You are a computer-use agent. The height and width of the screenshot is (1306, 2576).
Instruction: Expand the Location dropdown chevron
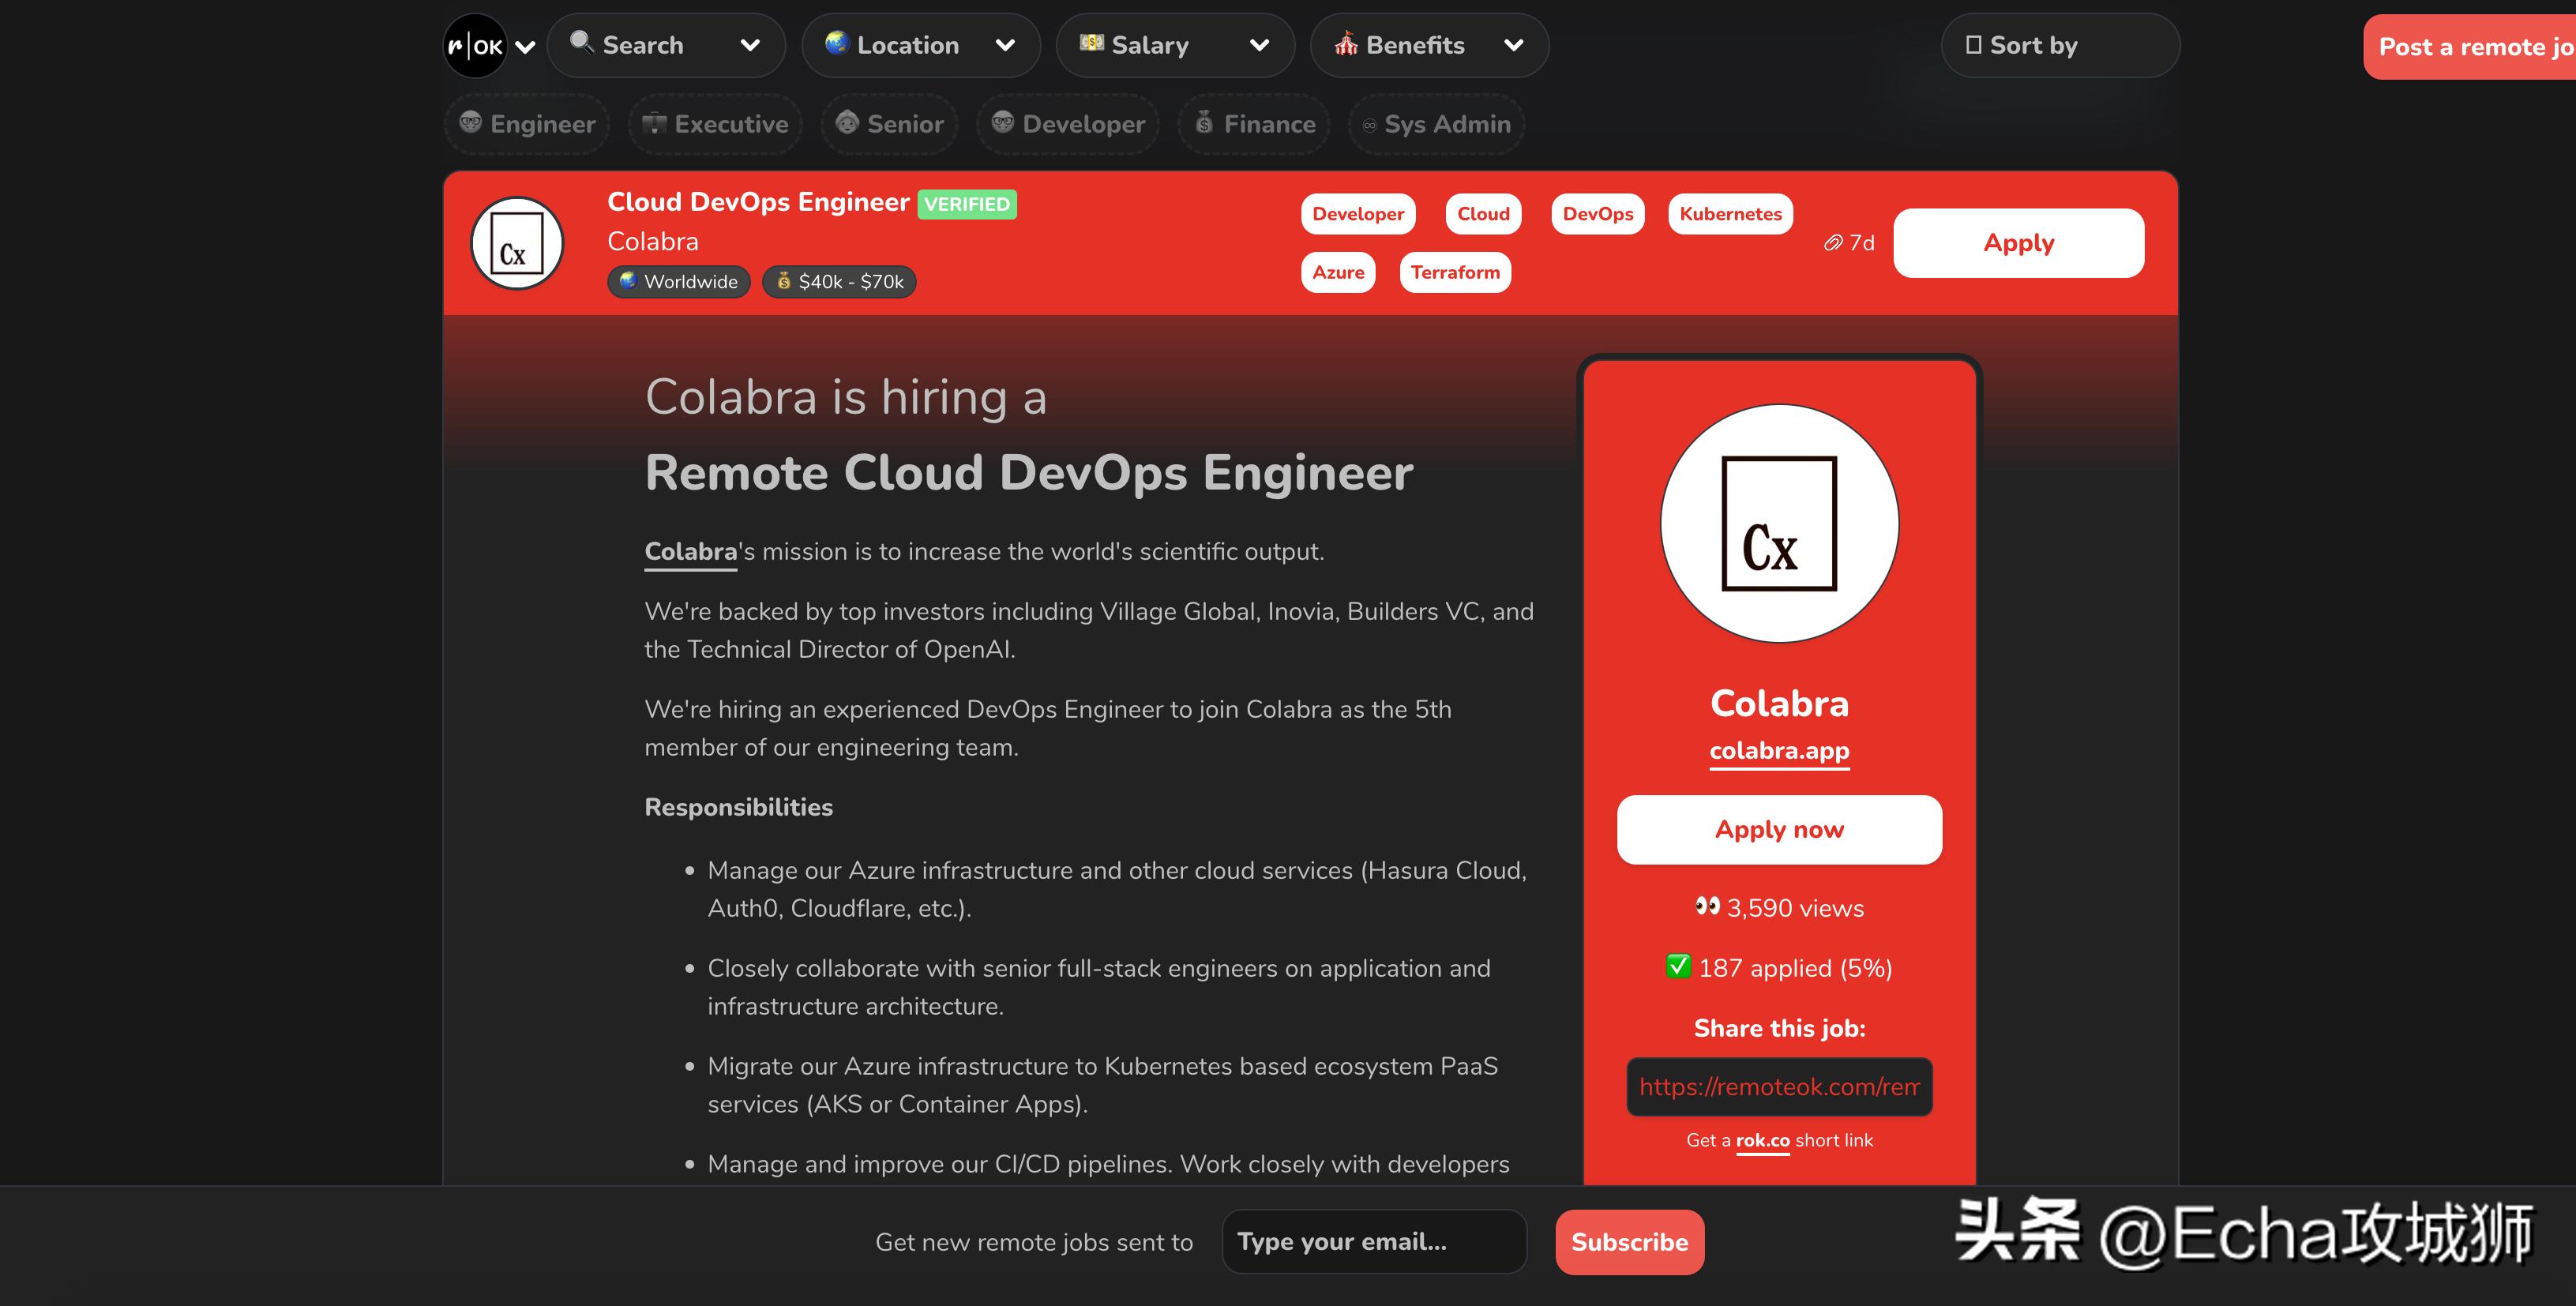[1005, 45]
